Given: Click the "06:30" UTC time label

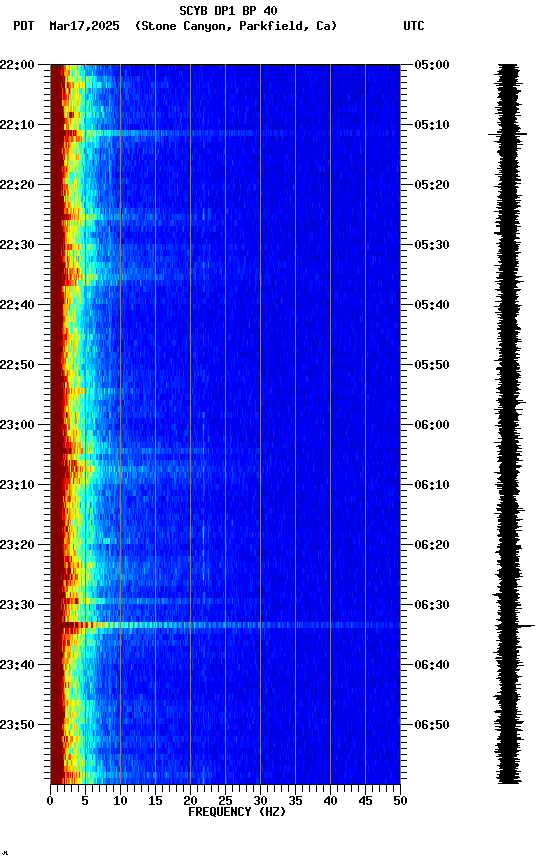Looking at the screenshot, I should click(x=432, y=605).
